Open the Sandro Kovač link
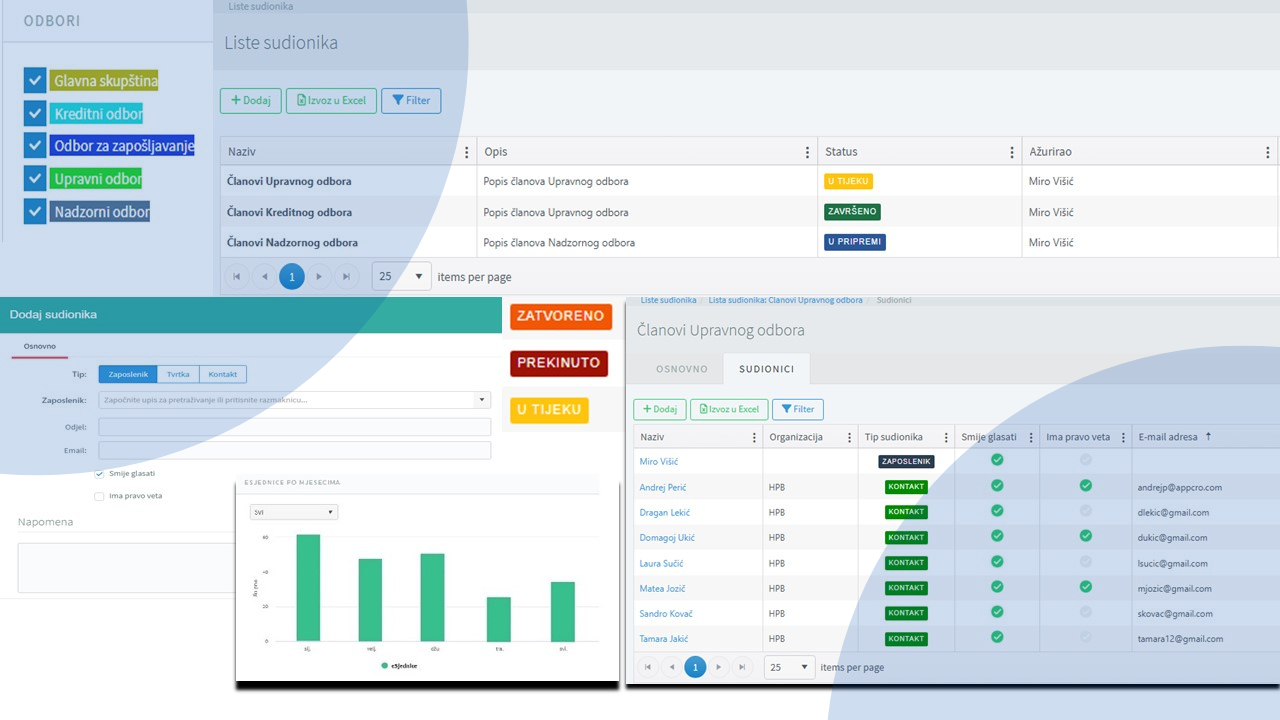This screenshot has width=1280, height=720. click(666, 613)
